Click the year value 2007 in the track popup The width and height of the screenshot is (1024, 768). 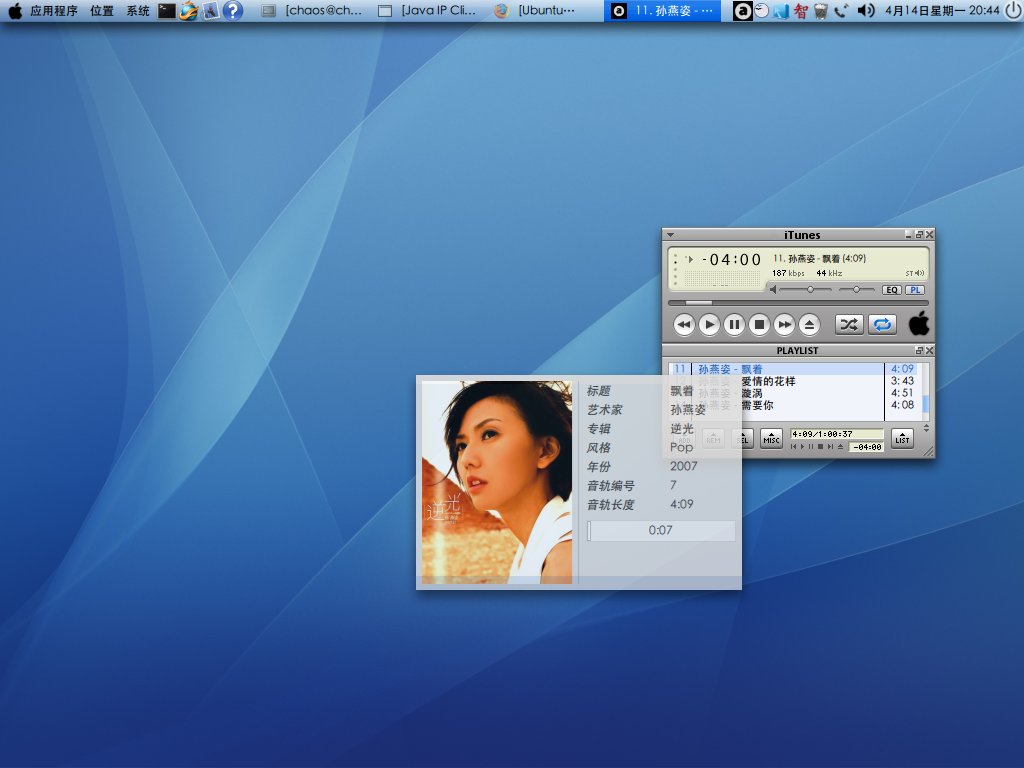tap(684, 466)
